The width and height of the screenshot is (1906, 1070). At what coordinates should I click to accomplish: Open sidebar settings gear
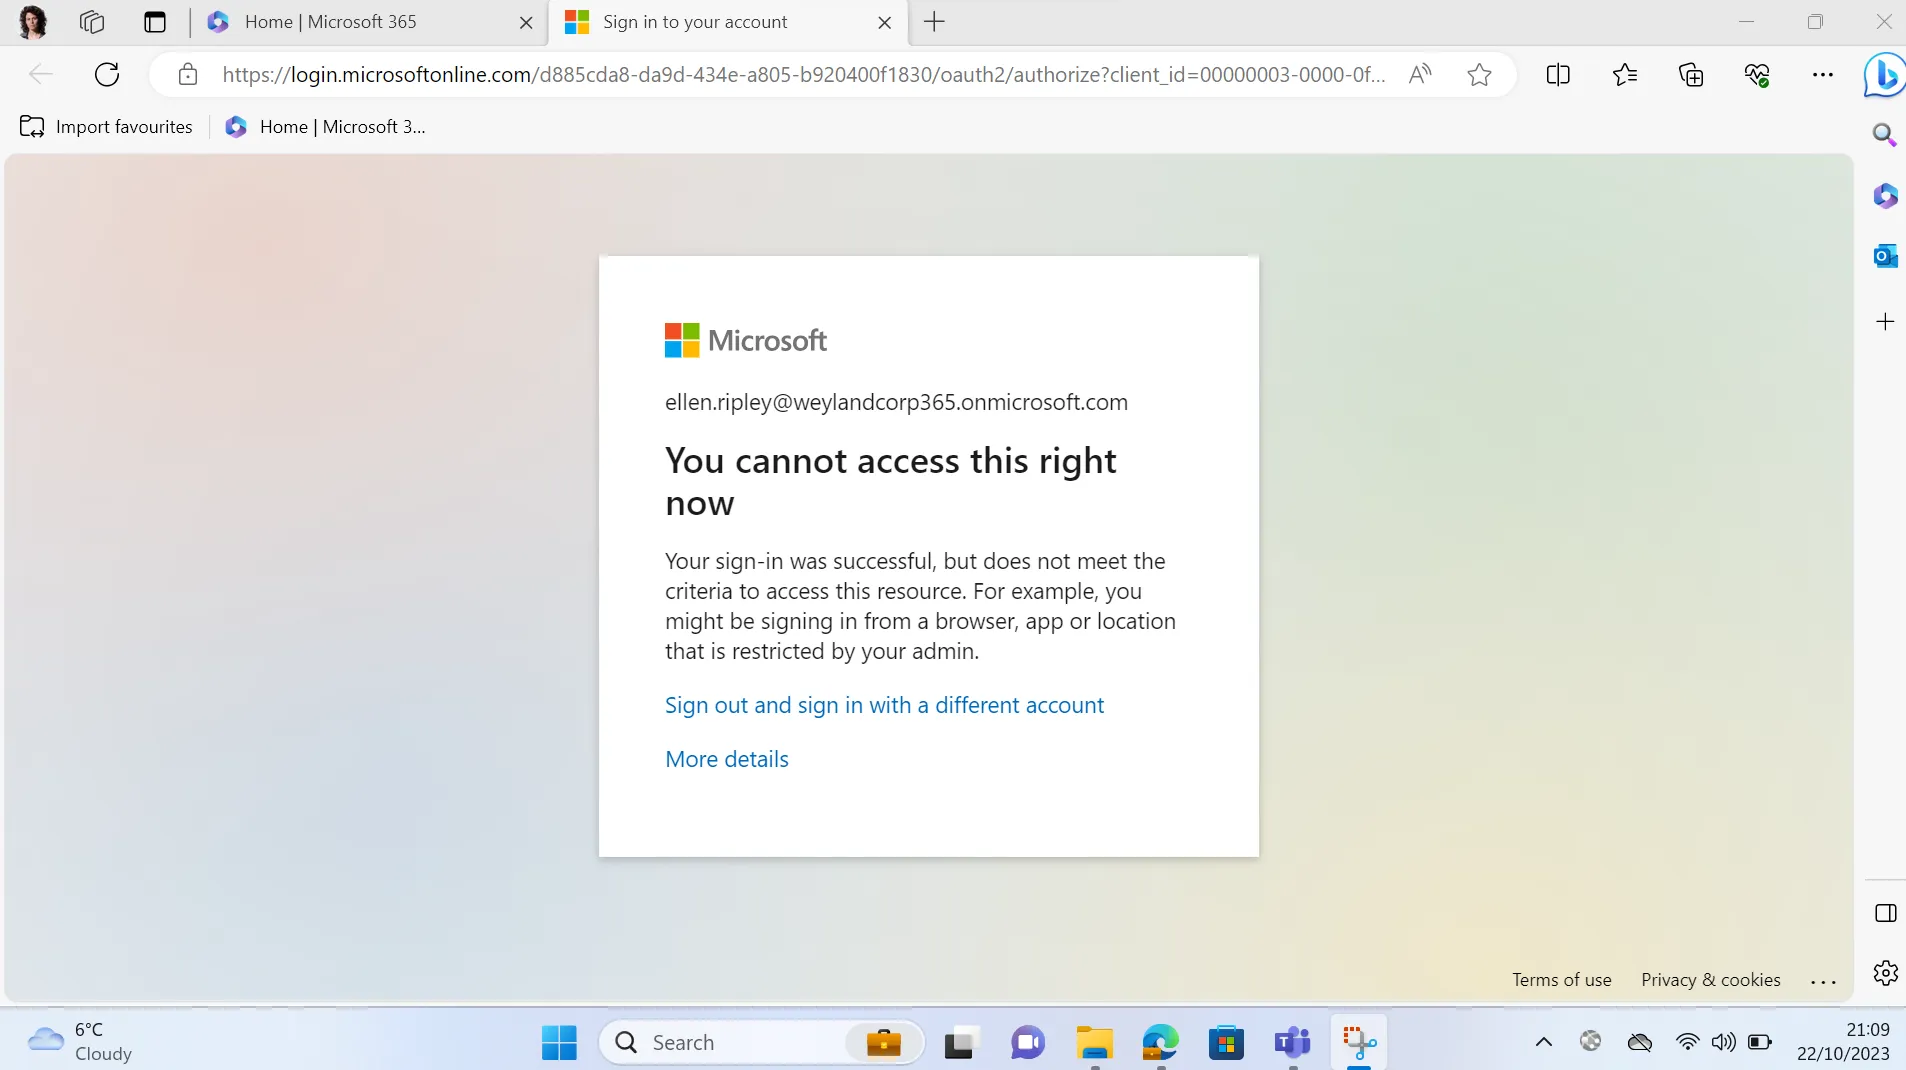click(x=1885, y=972)
